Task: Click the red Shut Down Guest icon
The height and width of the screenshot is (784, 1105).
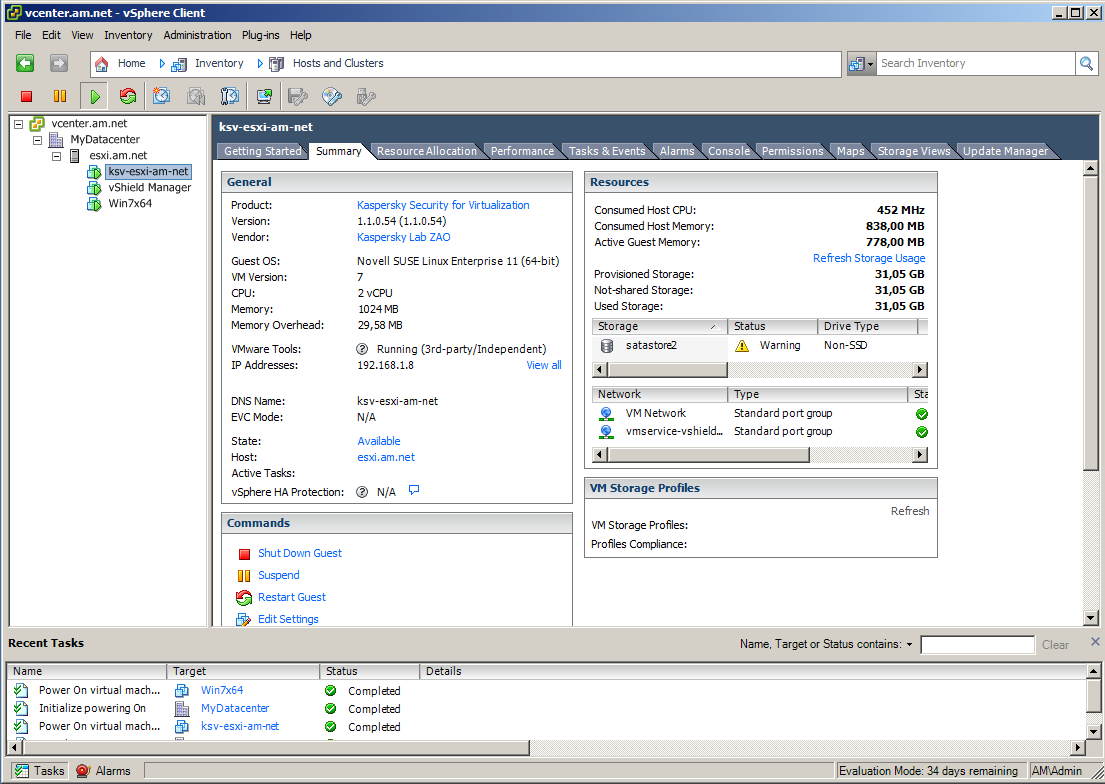Action: pyautogui.click(x=245, y=554)
